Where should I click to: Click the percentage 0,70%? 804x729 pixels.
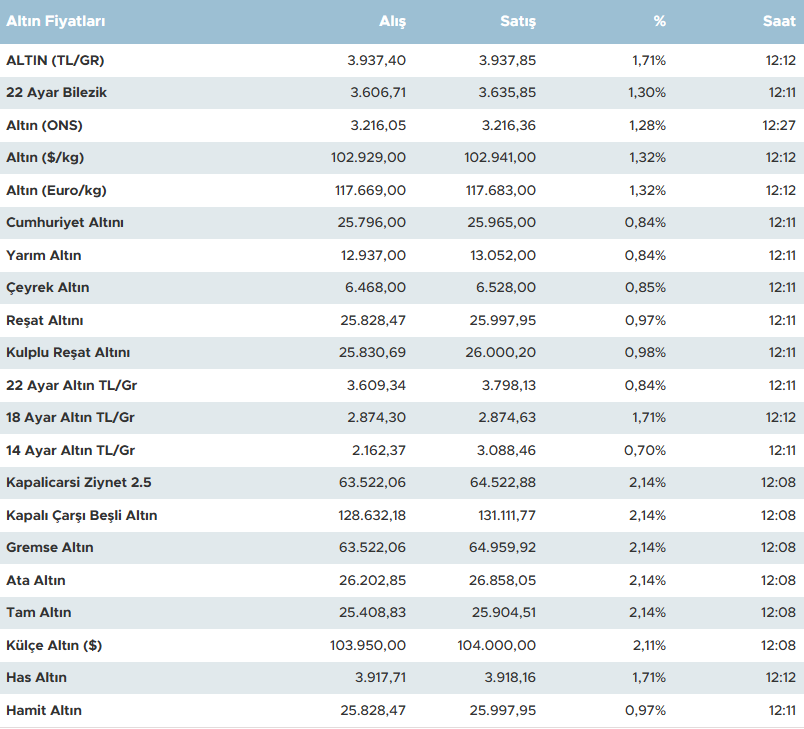(x=645, y=451)
